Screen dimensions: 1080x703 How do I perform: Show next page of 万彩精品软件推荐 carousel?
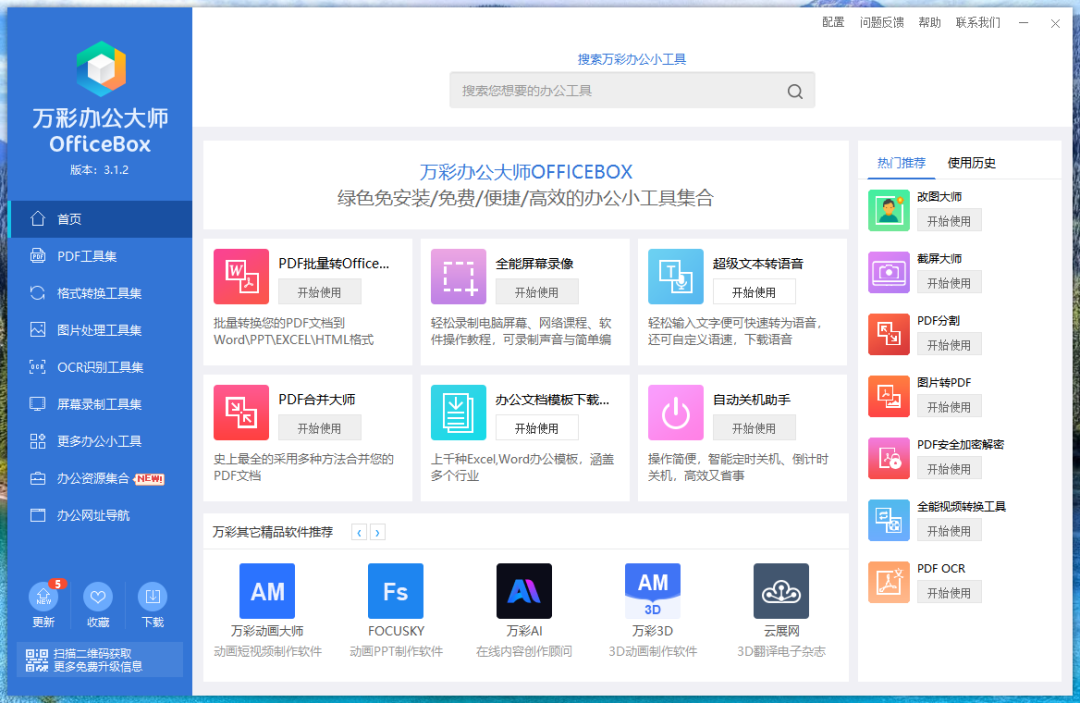click(x=379, y=532)
